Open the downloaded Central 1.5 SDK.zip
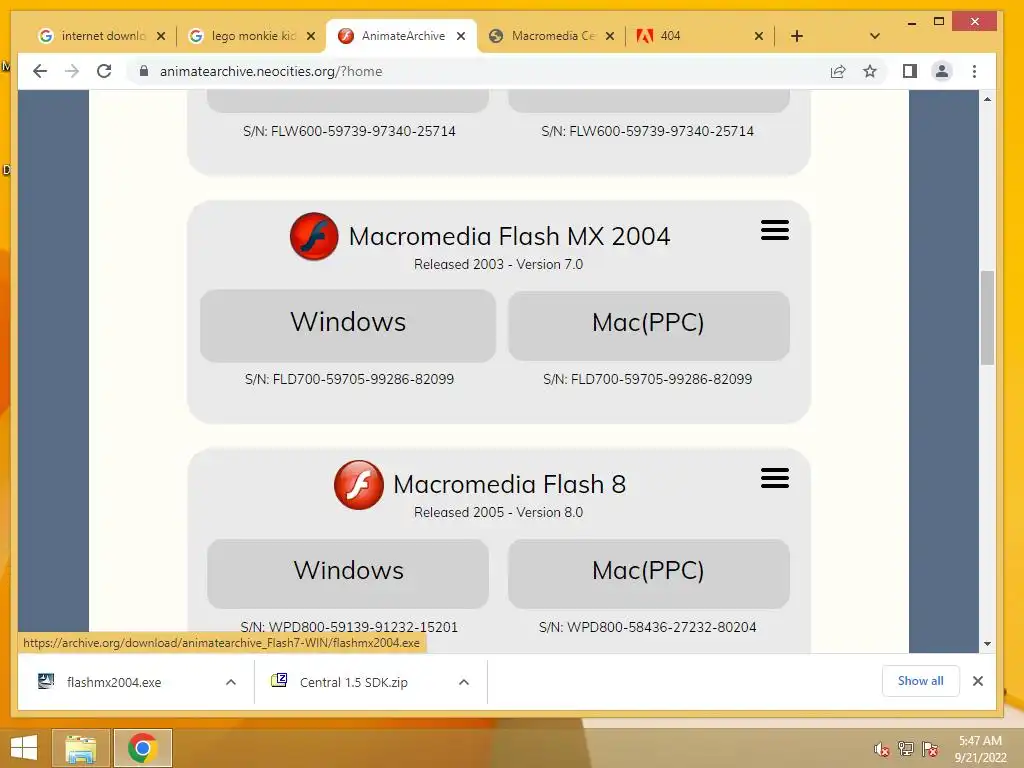1024x768 pixels. coord(353,682)
